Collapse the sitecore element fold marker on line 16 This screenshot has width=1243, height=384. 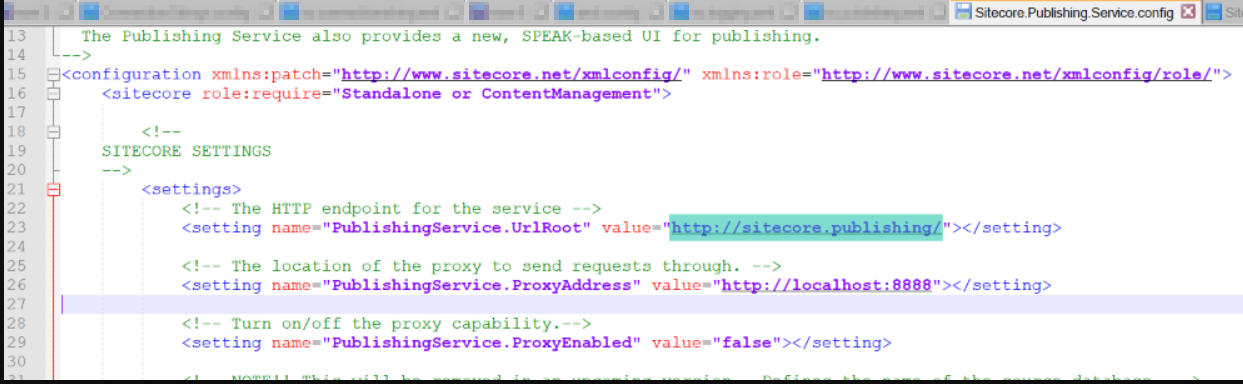54,94
